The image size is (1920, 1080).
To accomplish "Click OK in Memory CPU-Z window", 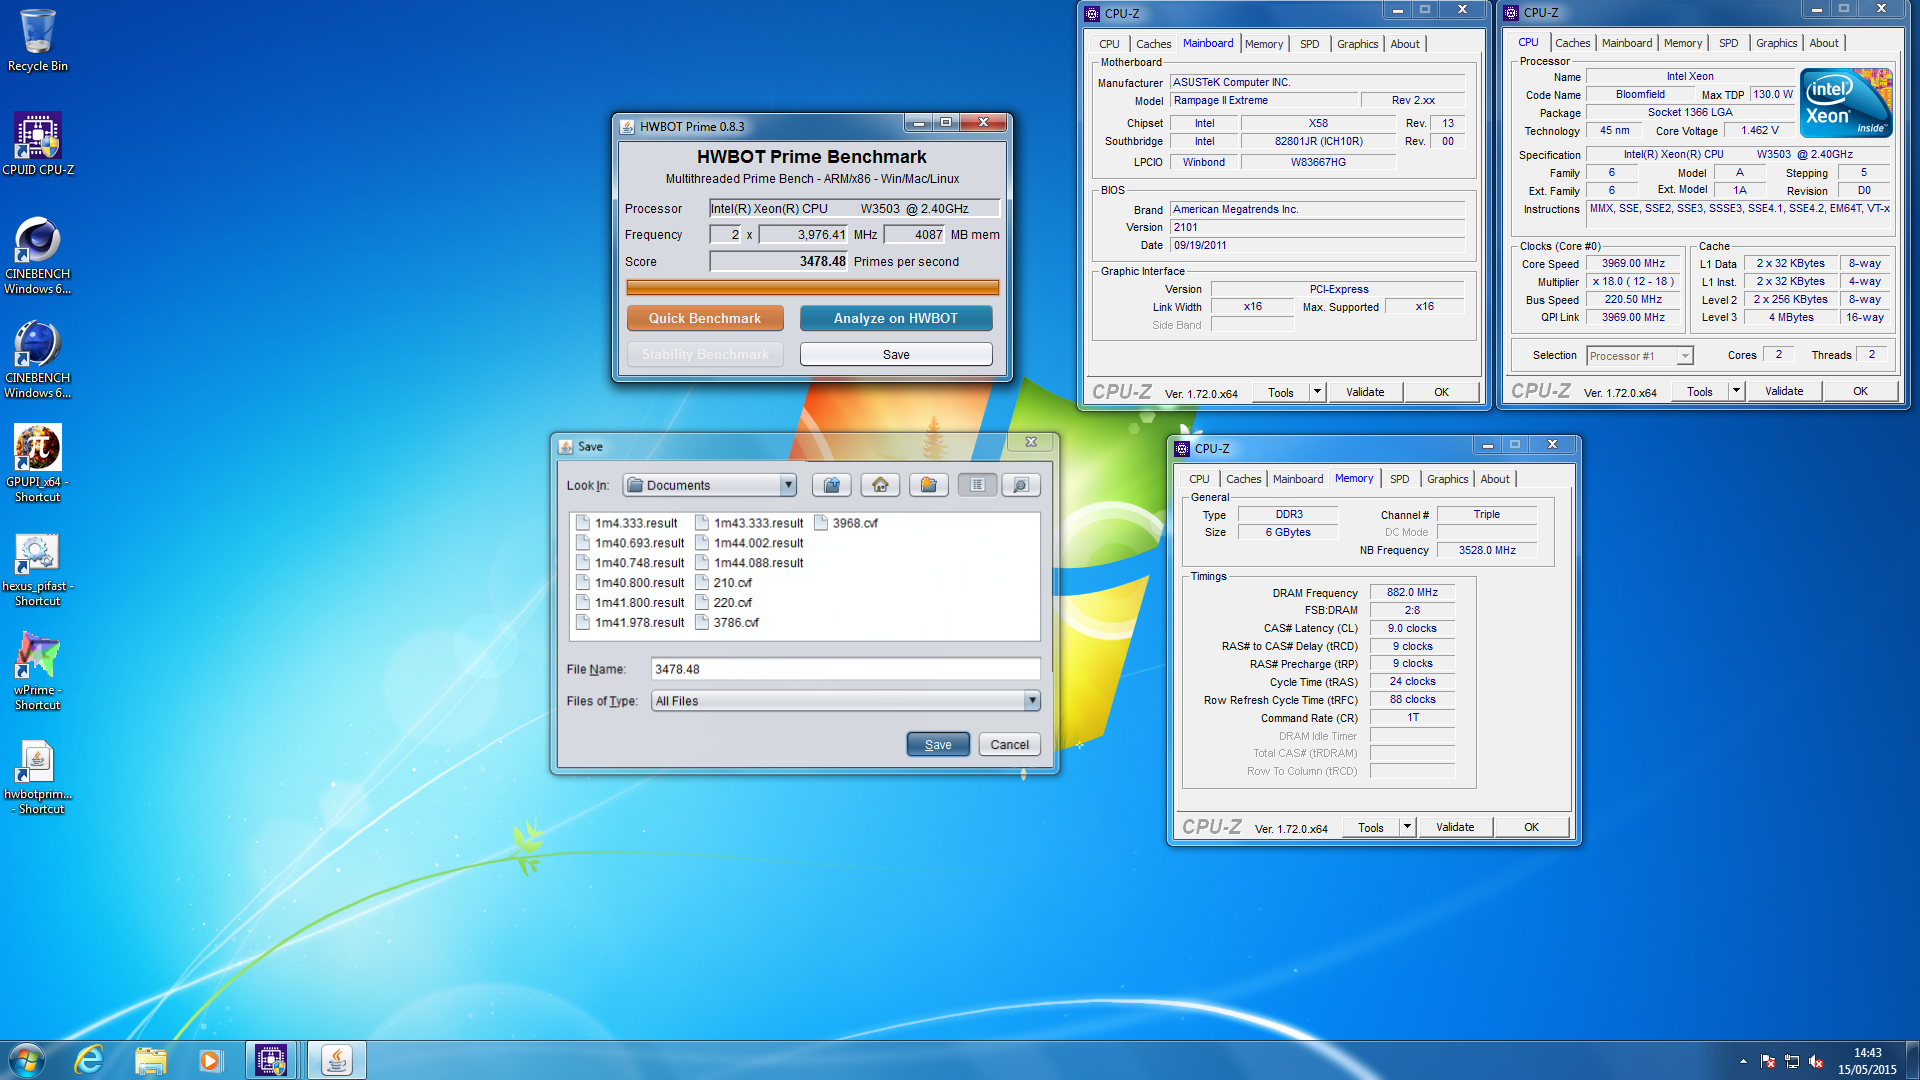I will (x=1531, y=827).
